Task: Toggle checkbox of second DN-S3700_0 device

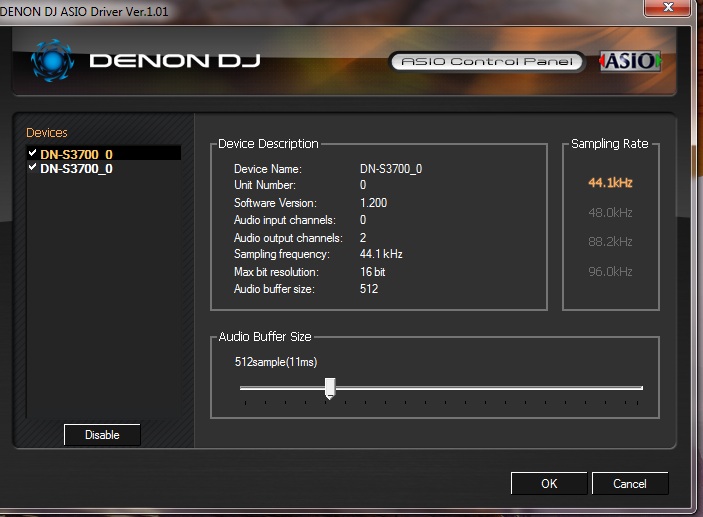Action: pos(33,168)
